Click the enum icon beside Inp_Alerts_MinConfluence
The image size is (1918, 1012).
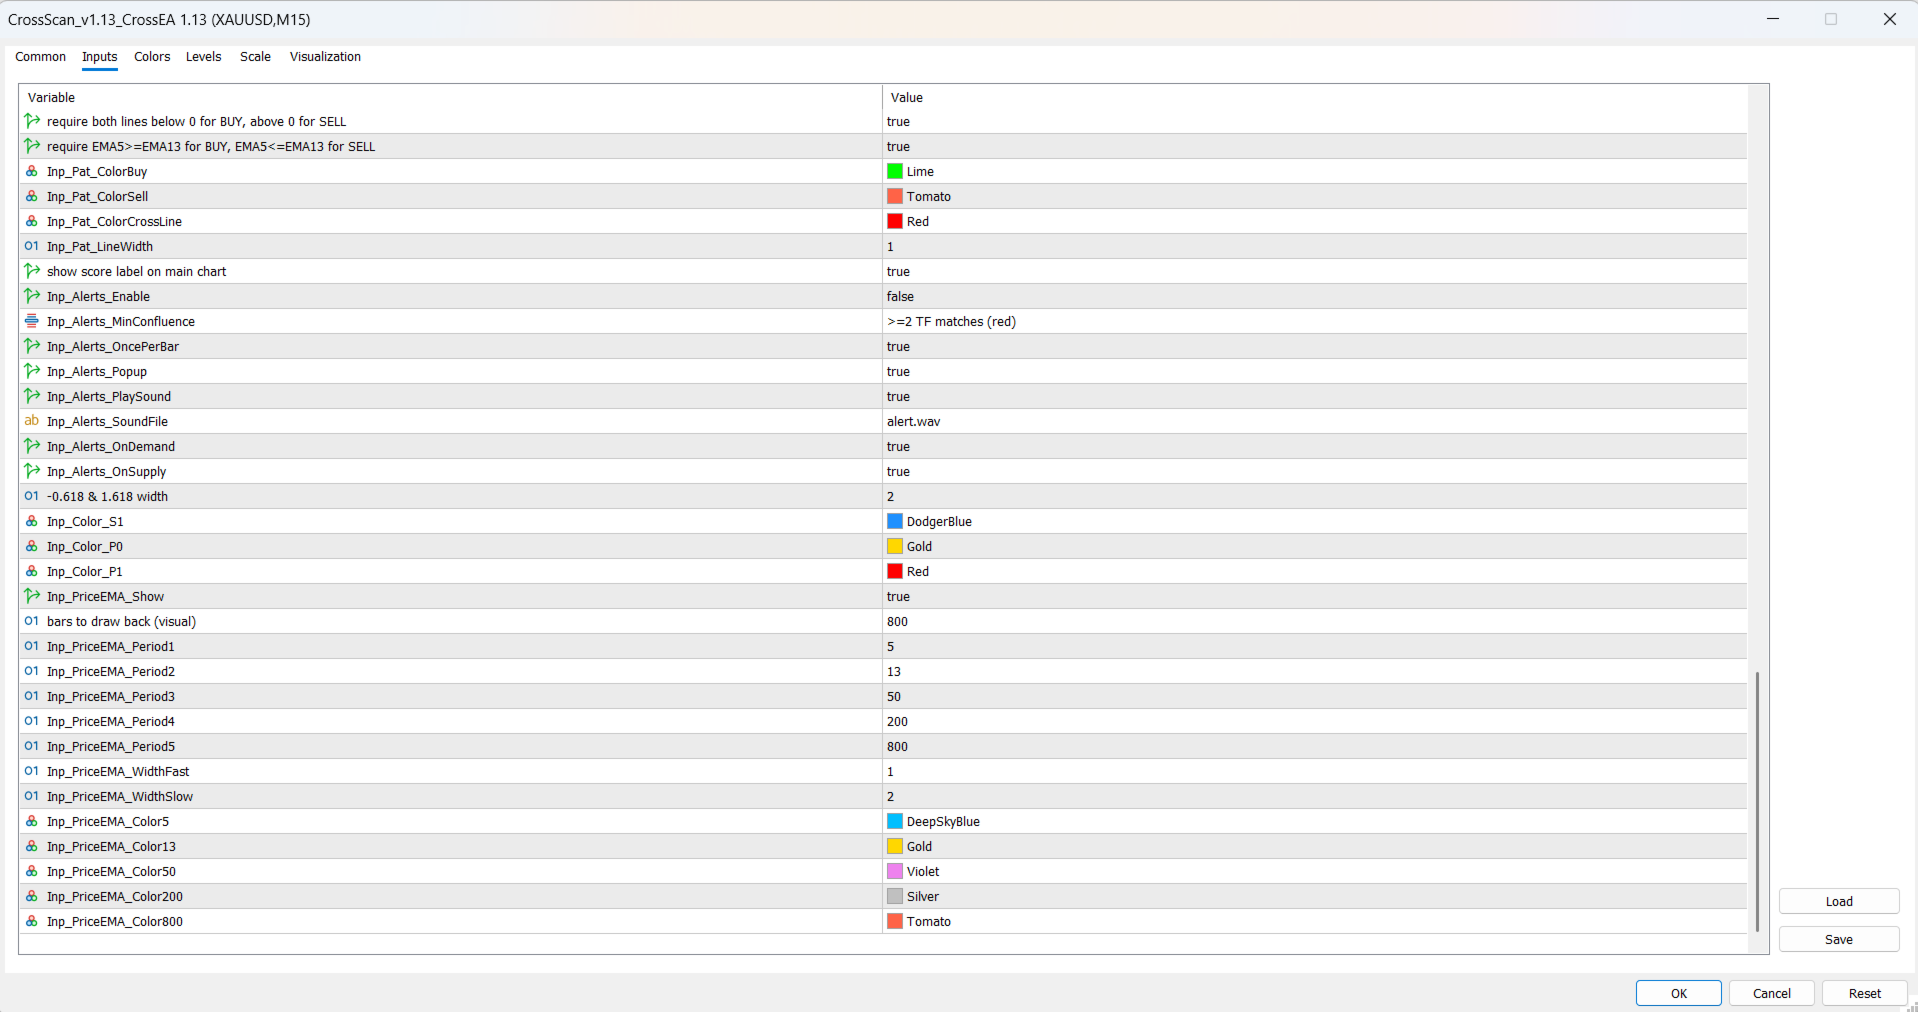[x=32, y=321]
